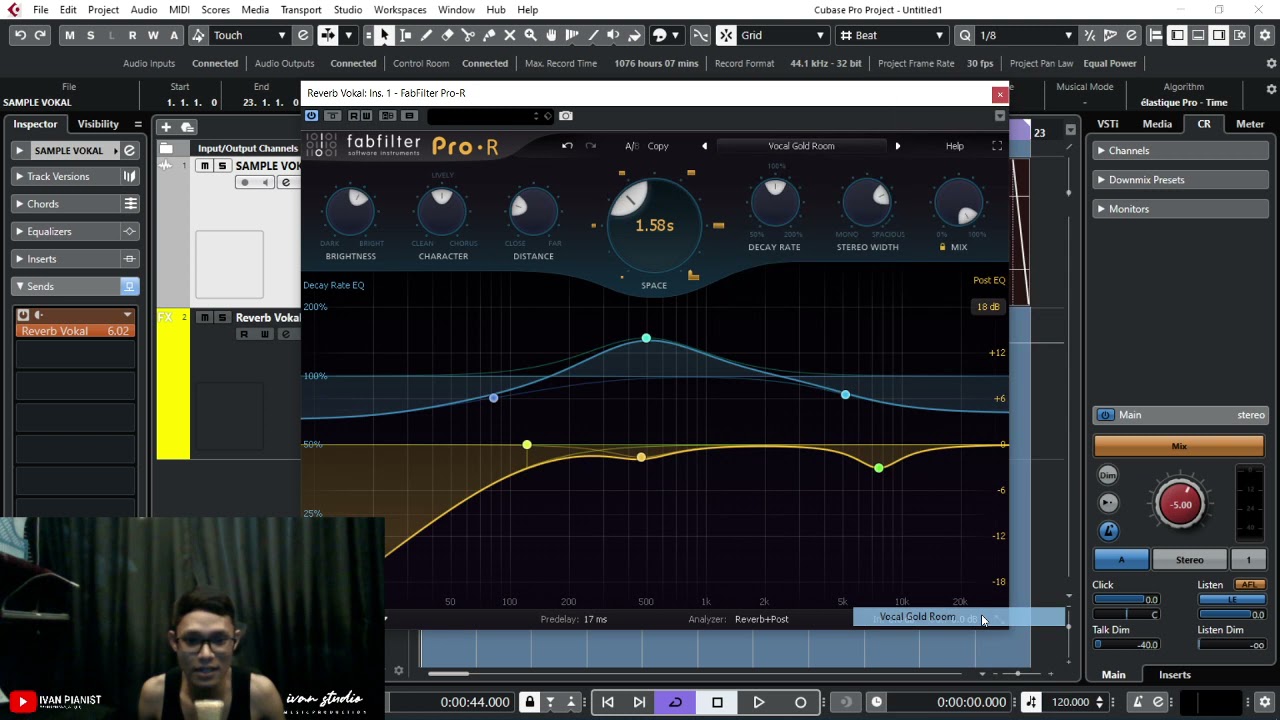
Task: Toggle cycle loop mode on transport
Action: coord(675,702)
